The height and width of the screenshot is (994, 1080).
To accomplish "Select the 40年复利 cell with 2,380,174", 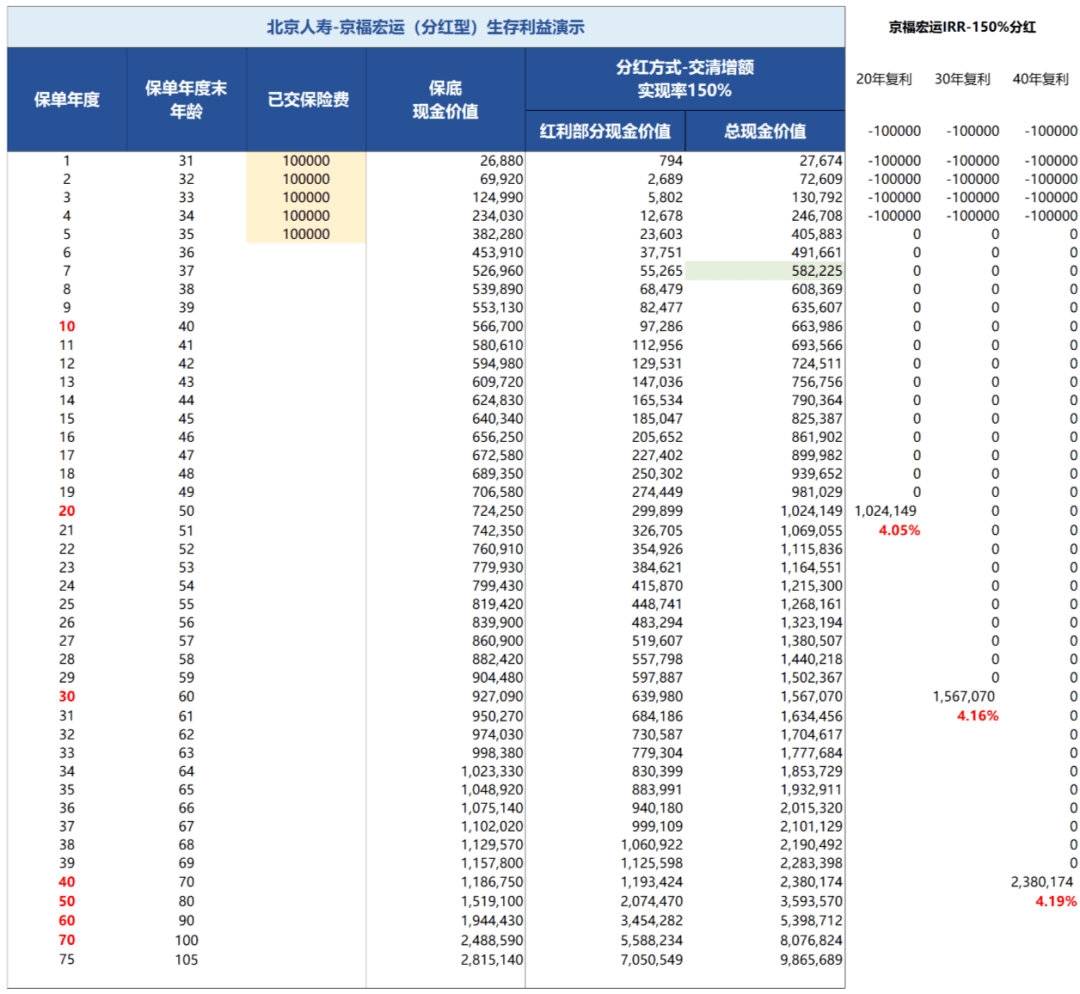I will (x=1041, y=882).
